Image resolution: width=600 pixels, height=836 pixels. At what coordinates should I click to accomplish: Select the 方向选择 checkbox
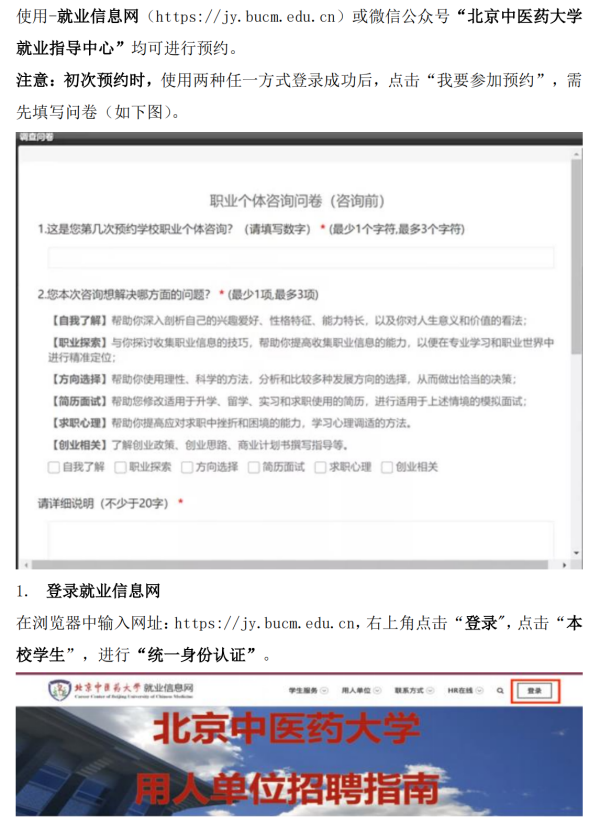point(187,466)
